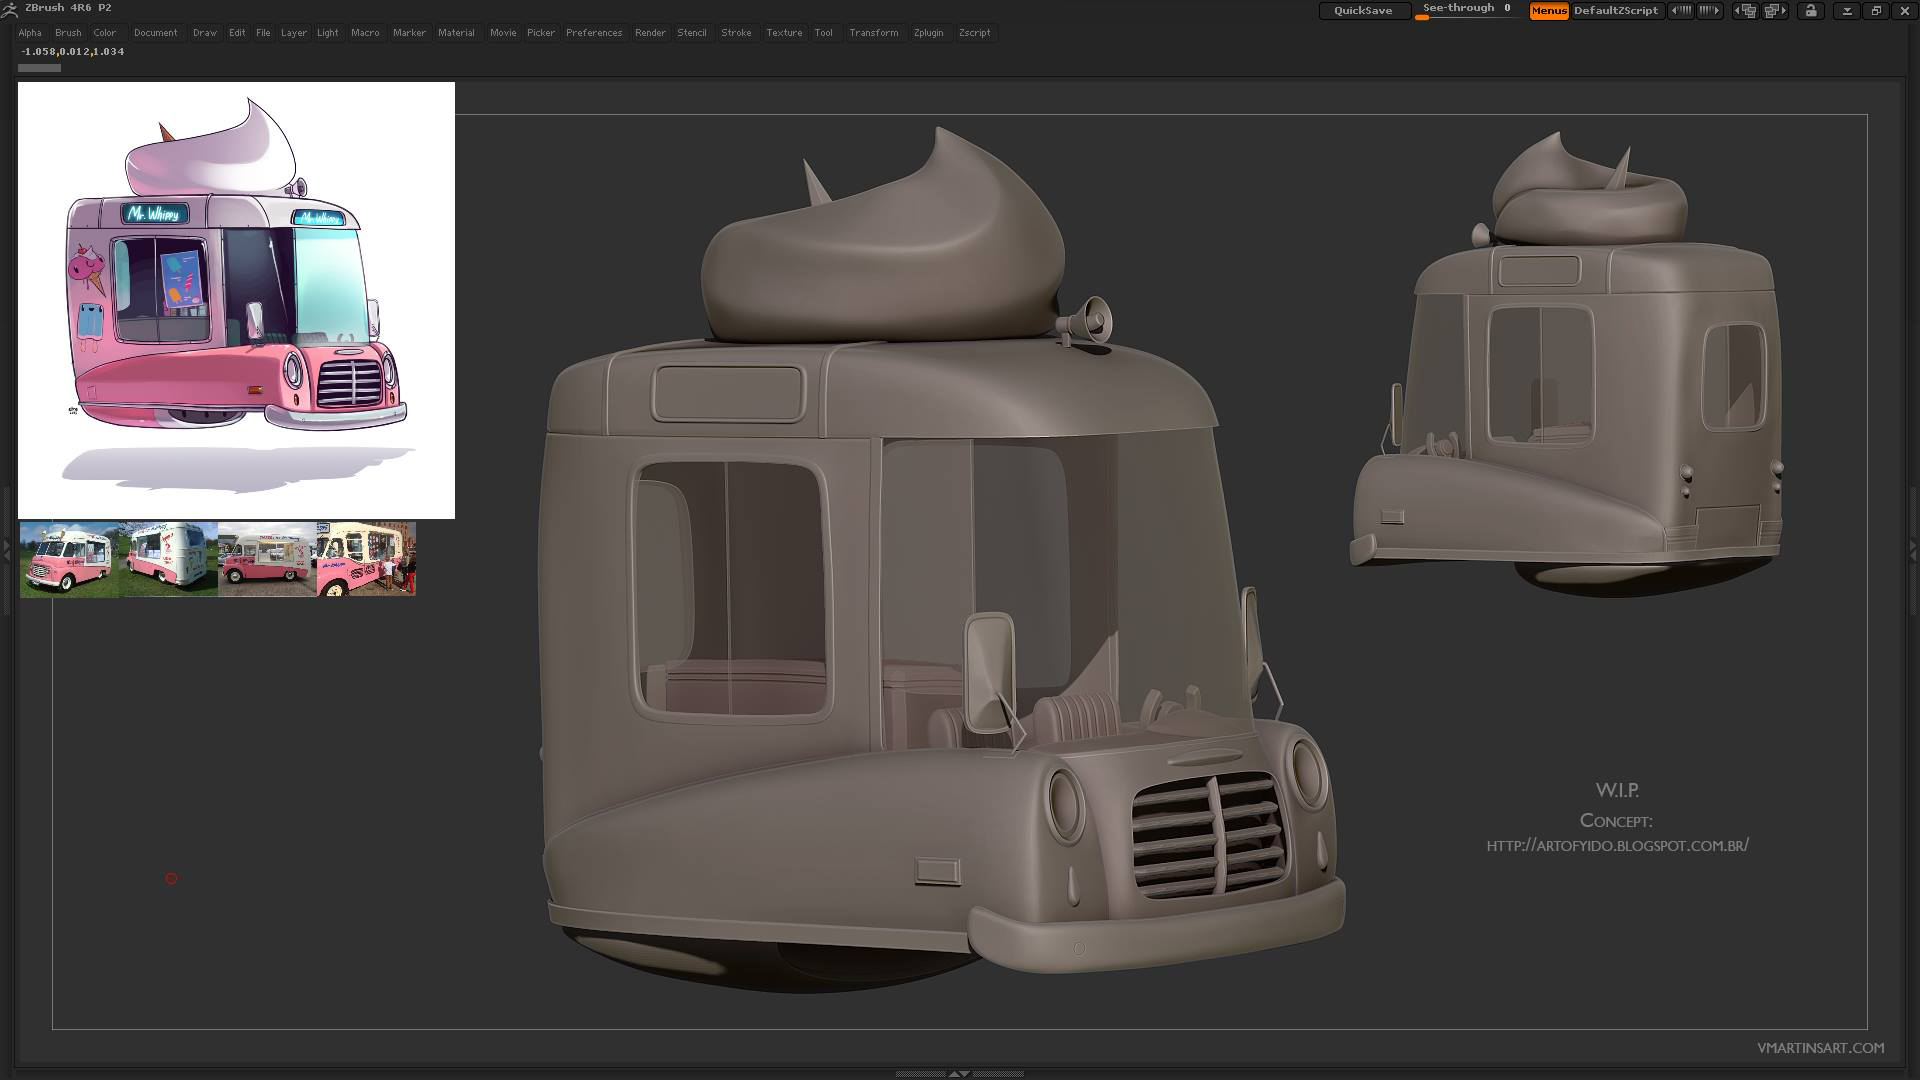Click the ZBrush logo icon
Viewport: 1920px width, 1080px height.
point(10,9)
